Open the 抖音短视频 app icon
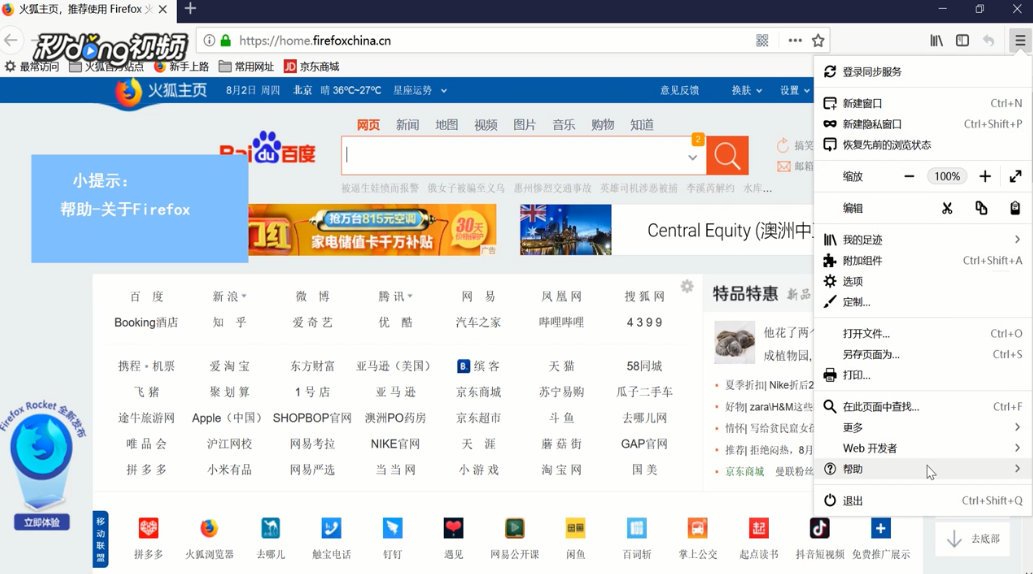 (x=820, y=529)
